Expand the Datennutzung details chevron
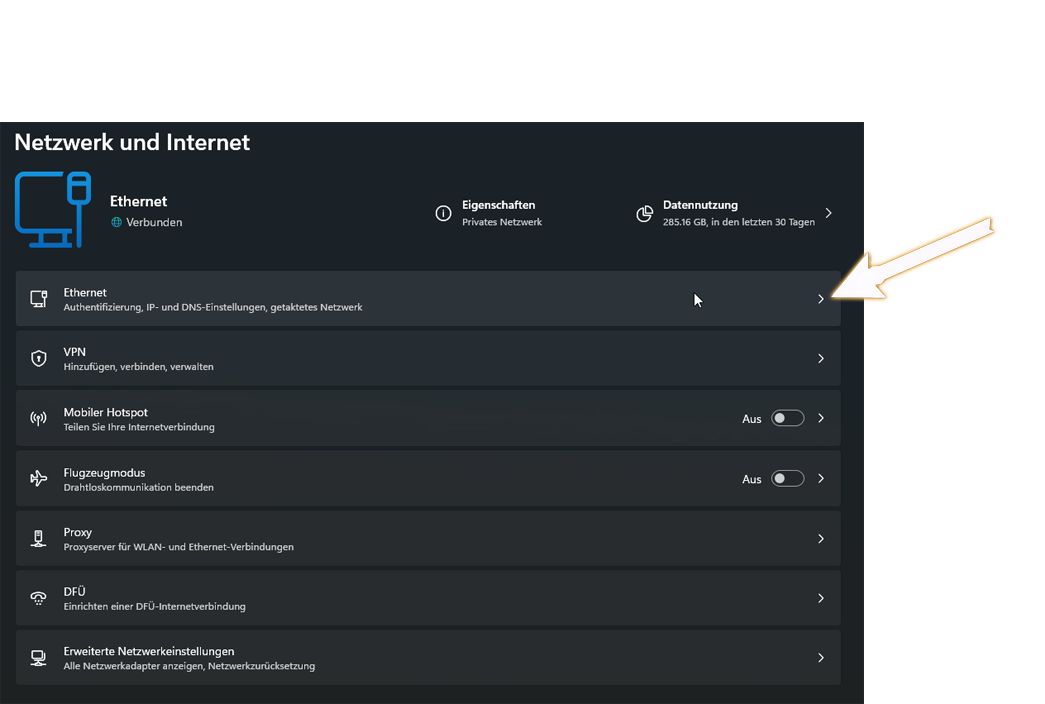The image size is (1045, 704). (x=828, y=212)
